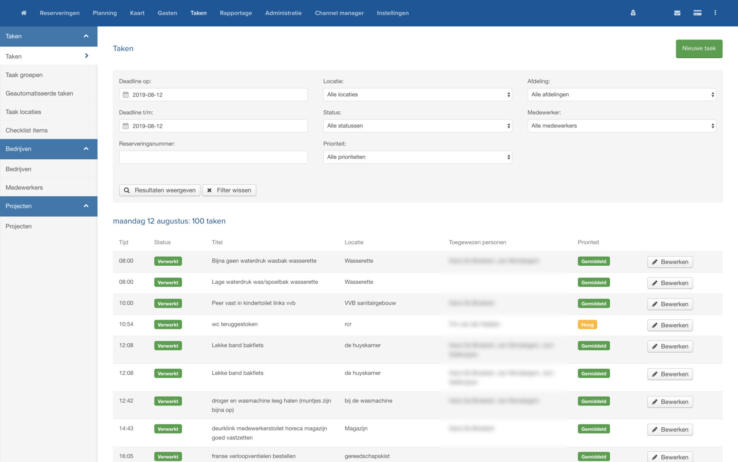
Task: Click 'franse verloopventielen bestellen' task title
Action: (254, 456)
